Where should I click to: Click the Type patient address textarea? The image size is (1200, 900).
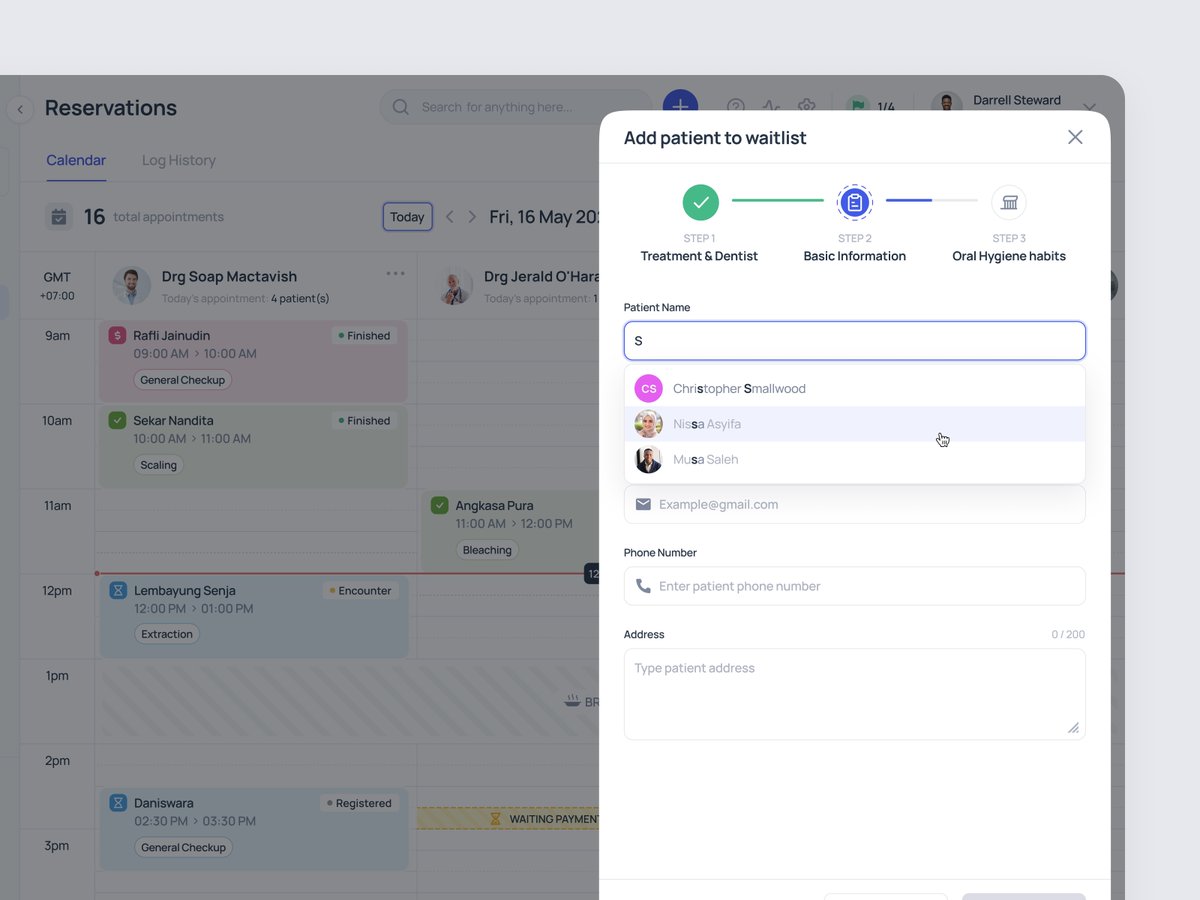tap(855, 694)
